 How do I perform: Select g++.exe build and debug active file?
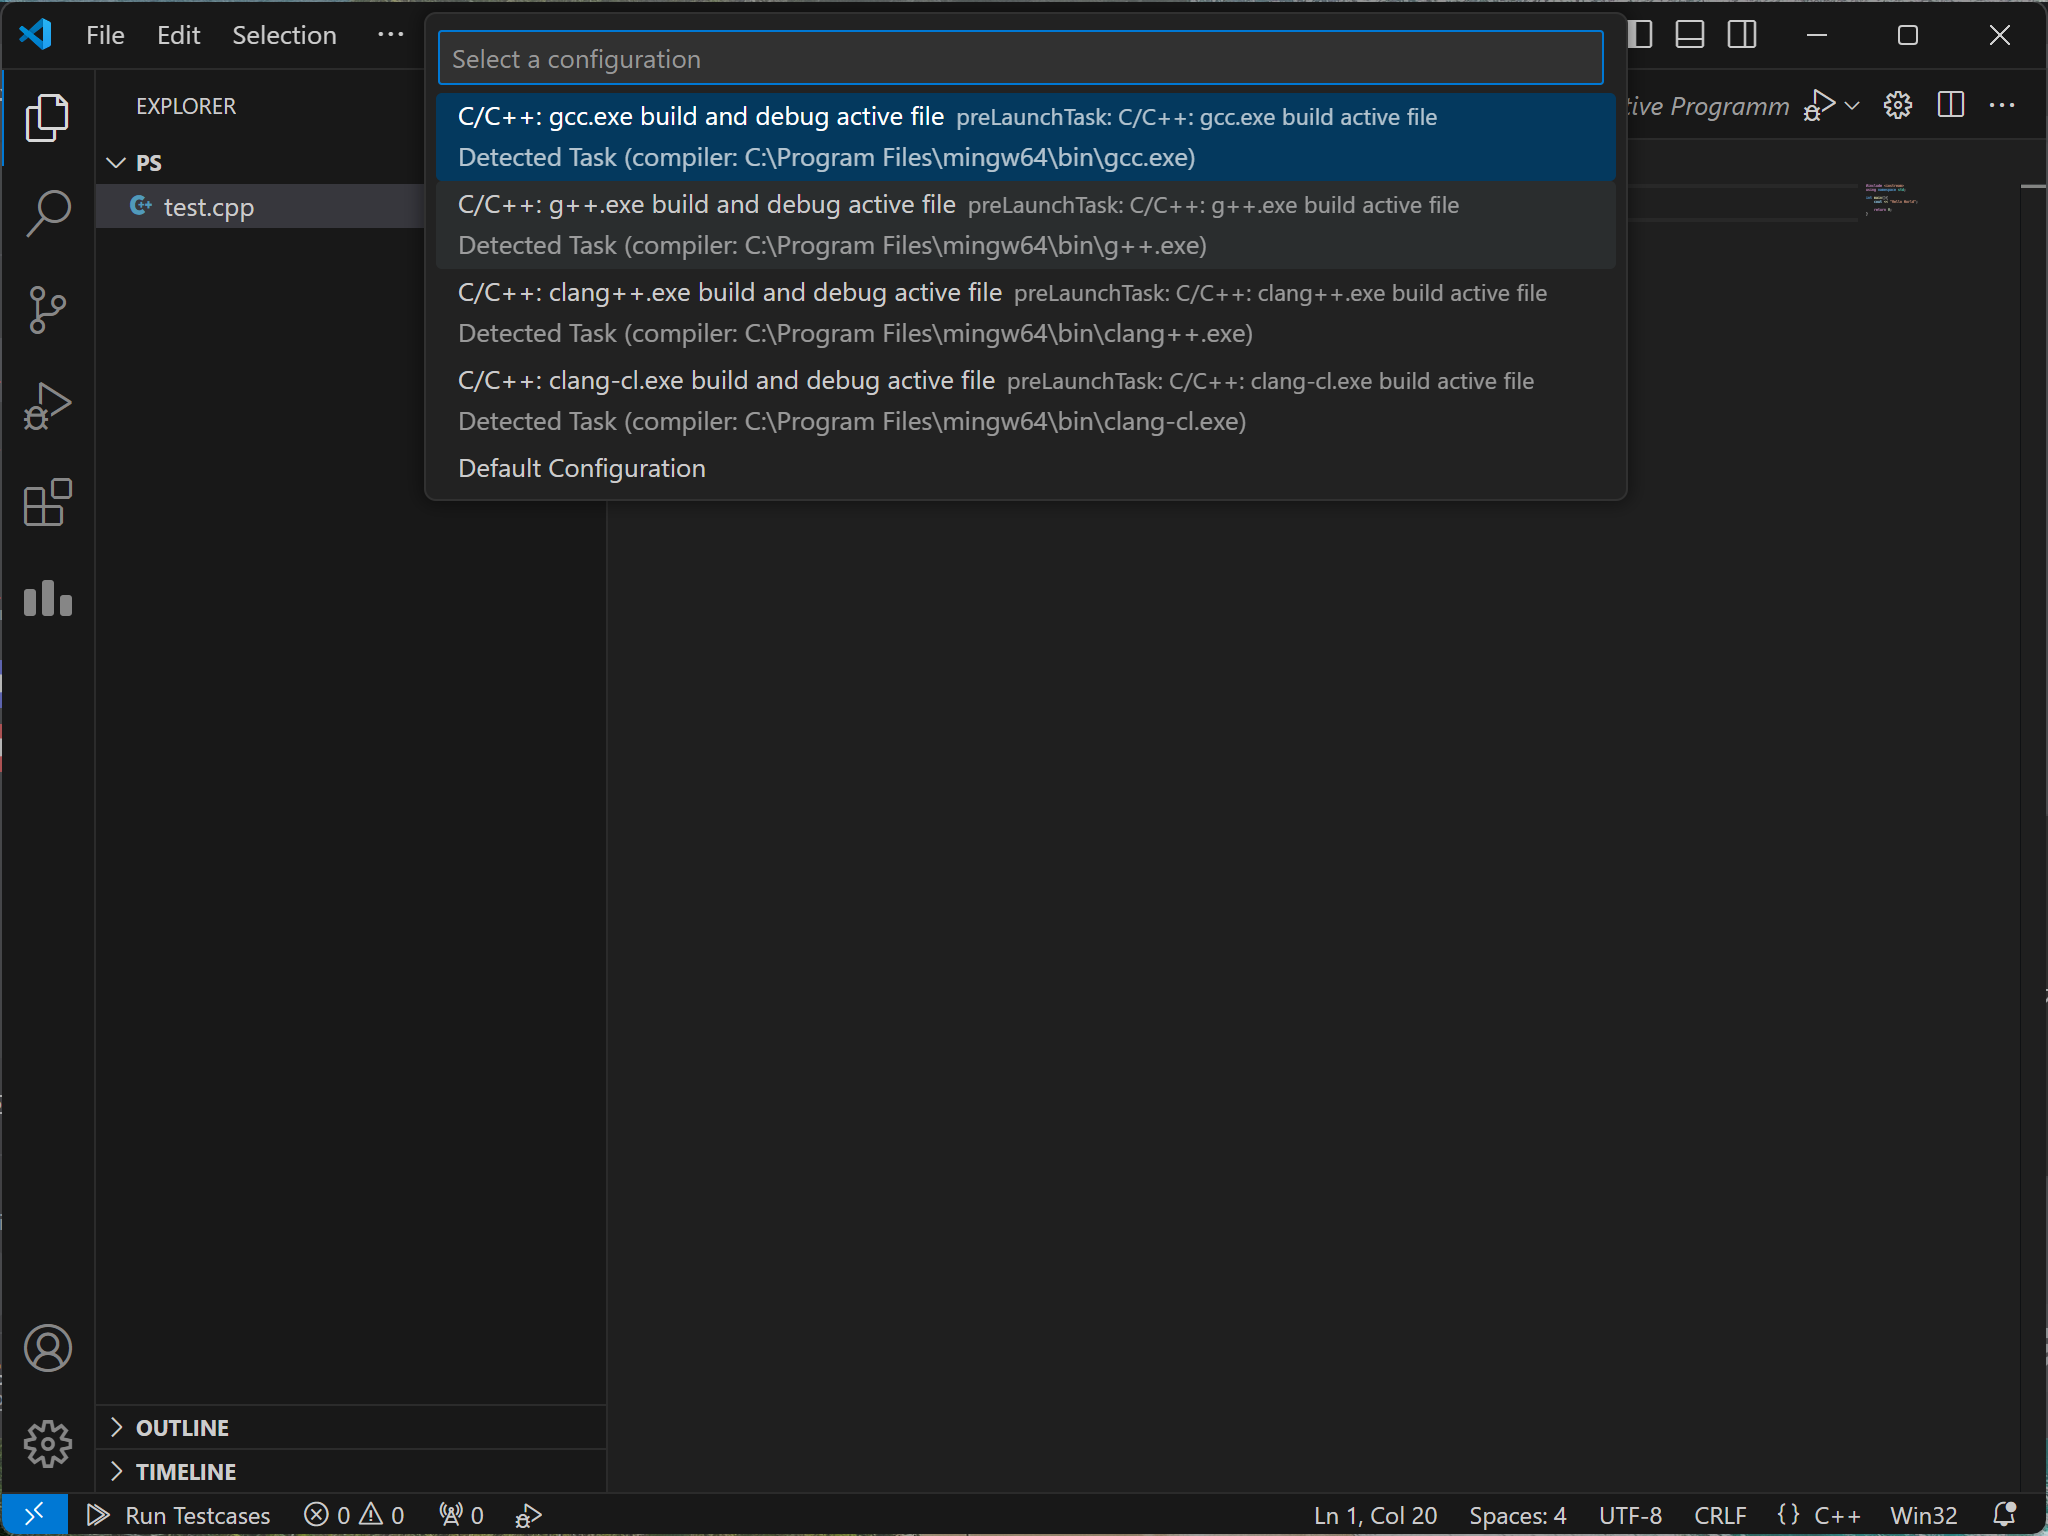tap(1025, 225)
